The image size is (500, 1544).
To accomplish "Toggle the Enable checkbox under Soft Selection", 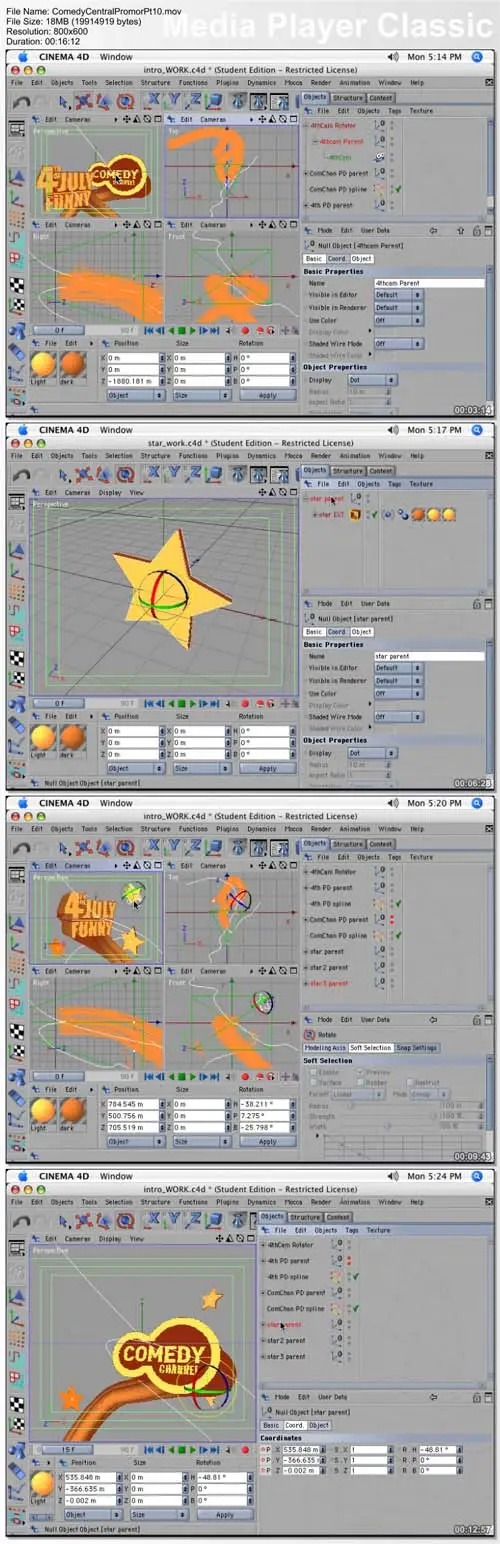I will (314, 1071).
